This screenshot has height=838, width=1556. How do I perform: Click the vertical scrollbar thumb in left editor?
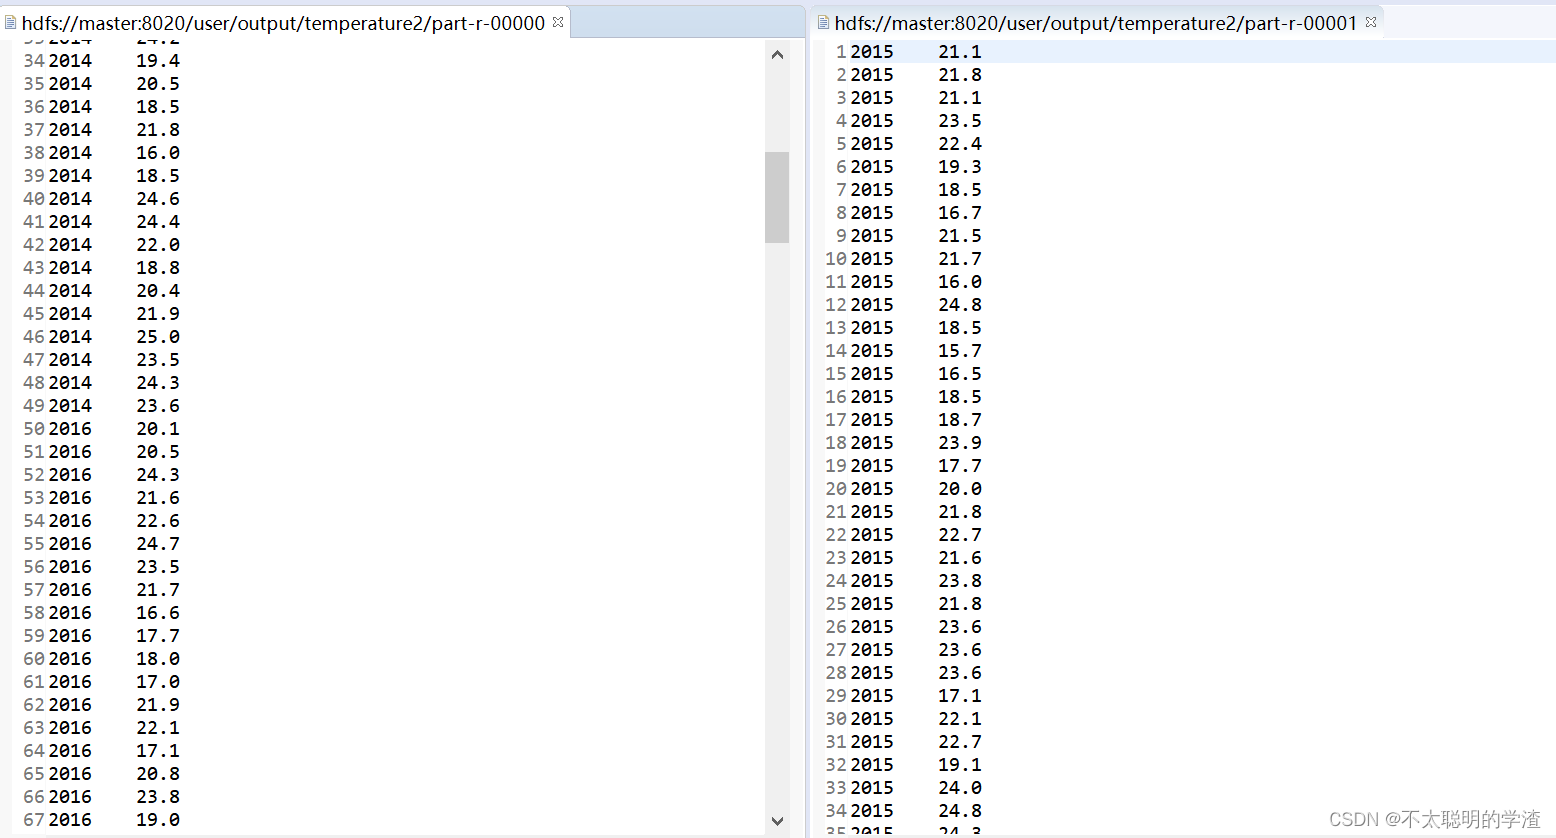[x=777, y=197]
